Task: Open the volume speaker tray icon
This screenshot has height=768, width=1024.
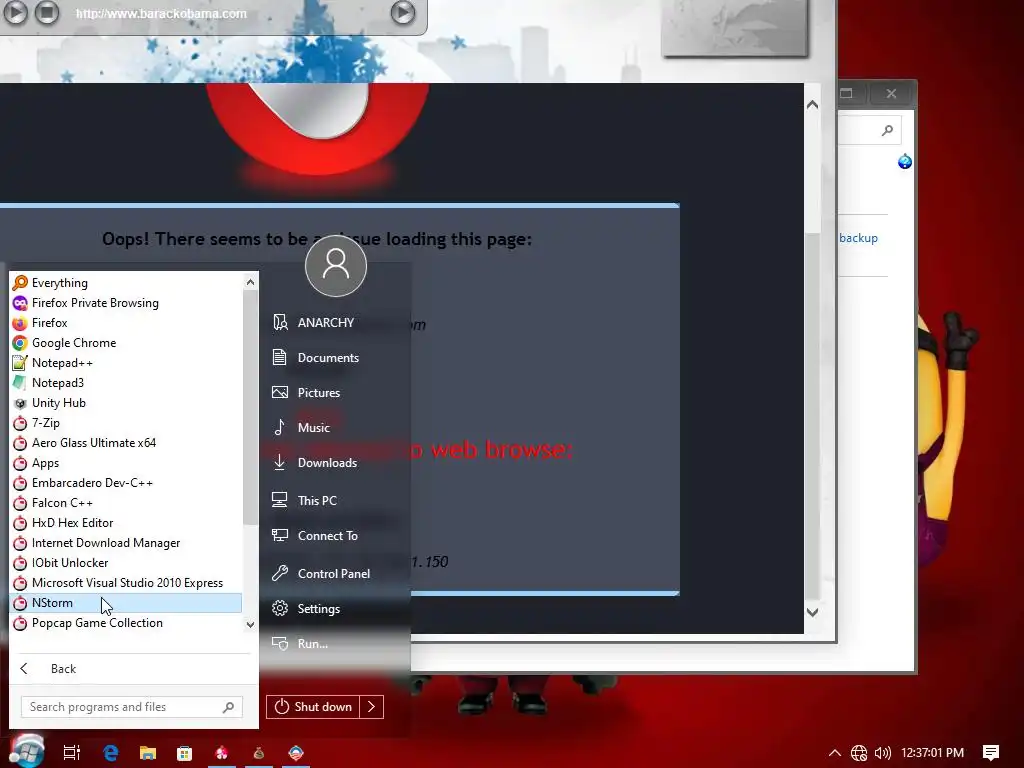Action: [x=882, y=753]
